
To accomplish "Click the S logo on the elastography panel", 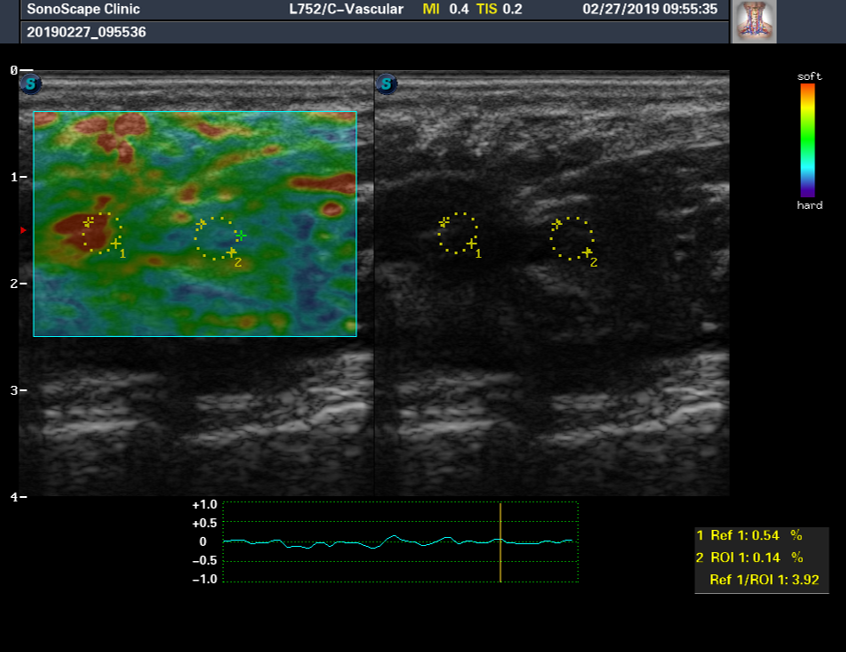I will coord(30,84).
